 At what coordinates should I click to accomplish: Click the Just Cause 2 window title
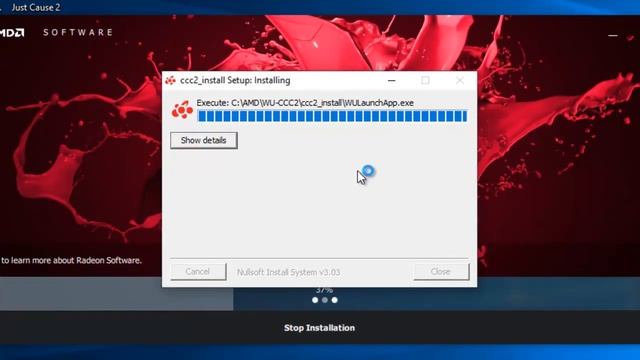click(x=36, y=7)
